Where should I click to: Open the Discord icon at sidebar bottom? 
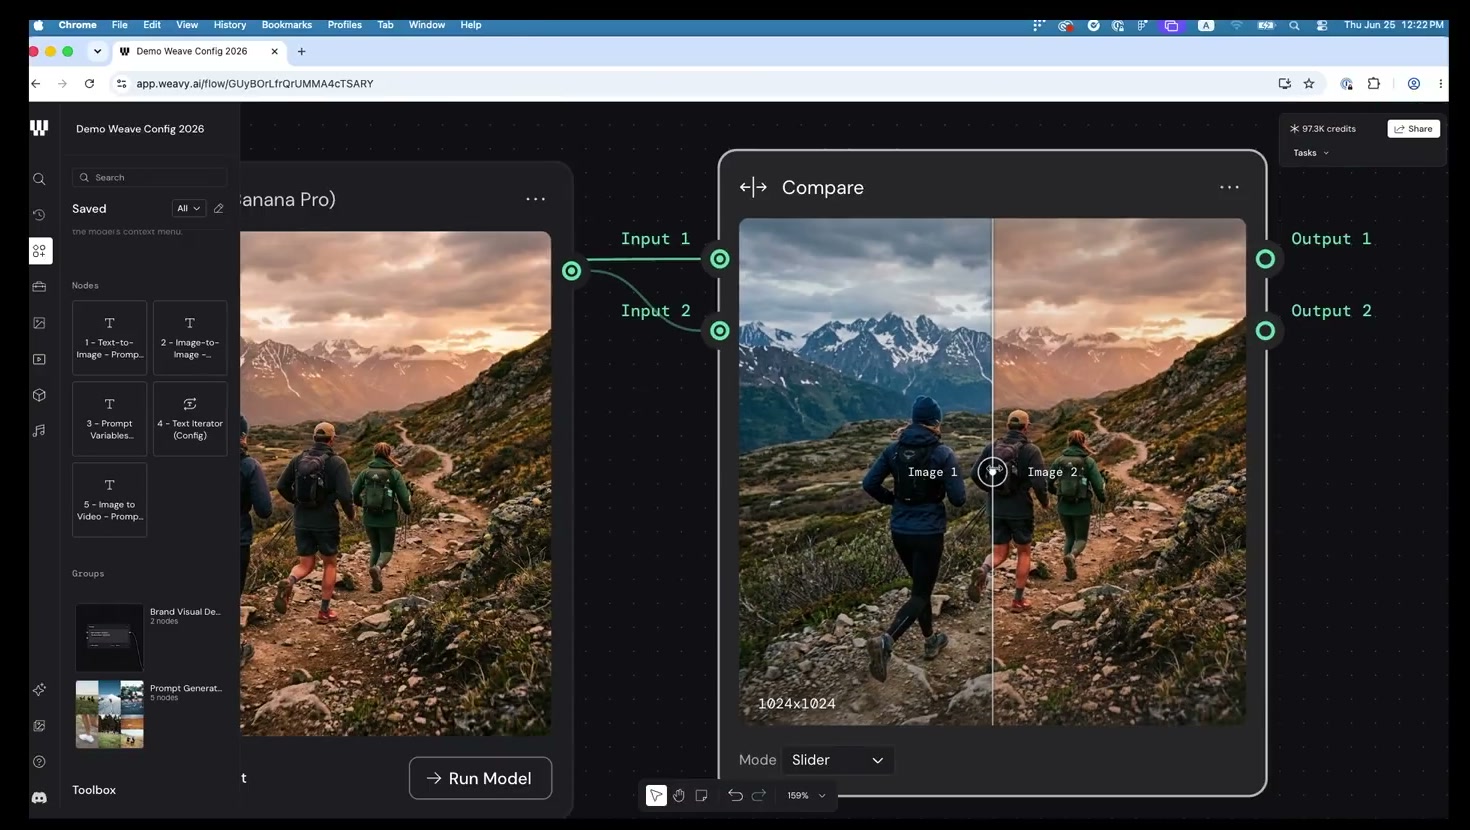39,798
